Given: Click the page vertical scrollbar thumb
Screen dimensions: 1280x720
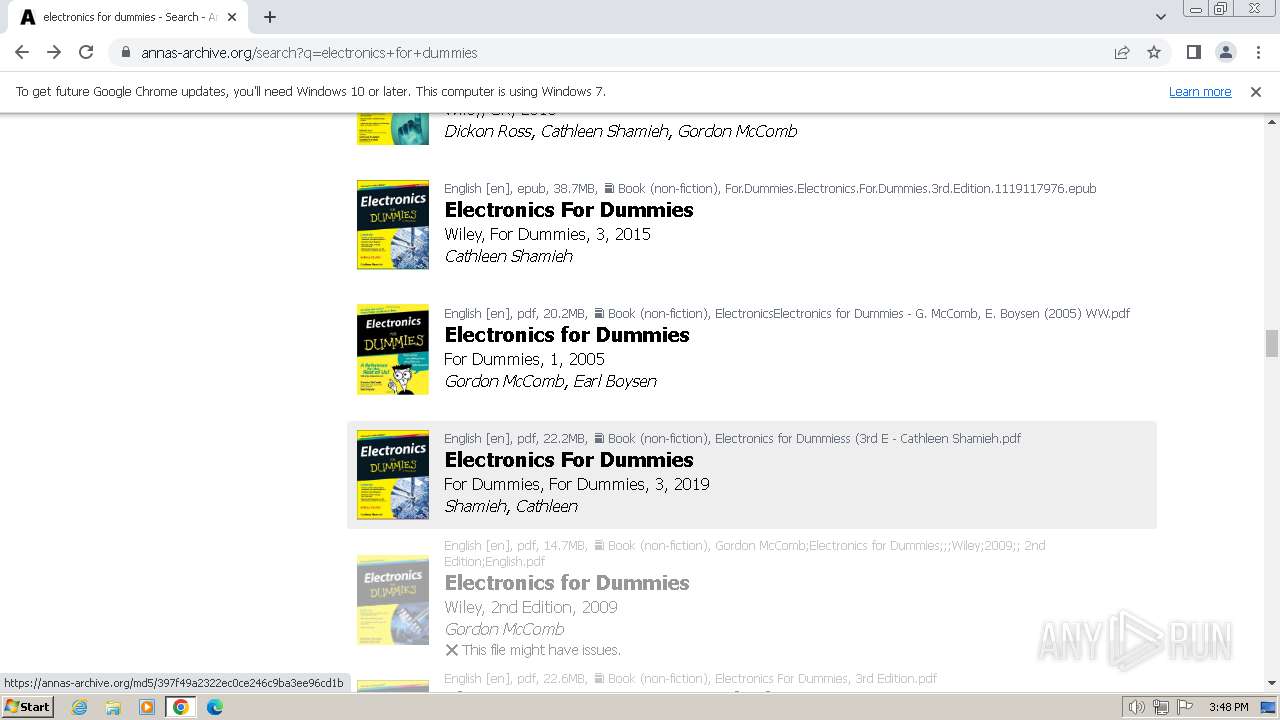Looking at the screenshot, I should (1271, 343).
